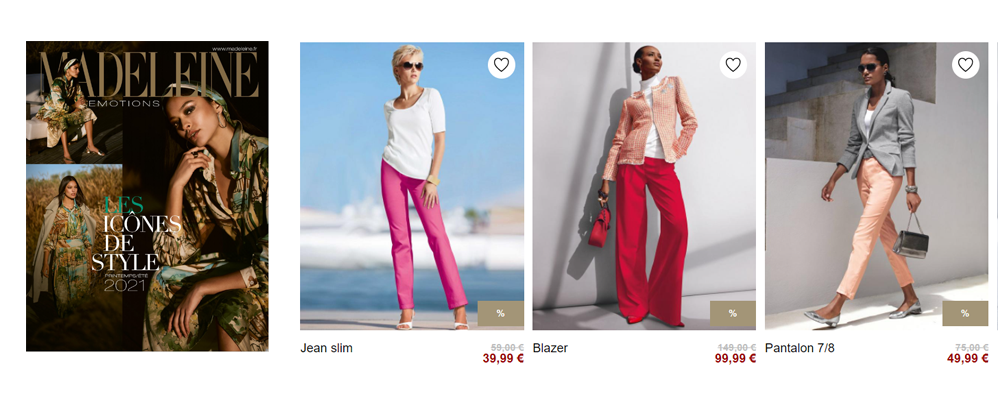This screenshot has width=1000, height=400.
Task: Open the Jean slim product title link
Action: 327,348
